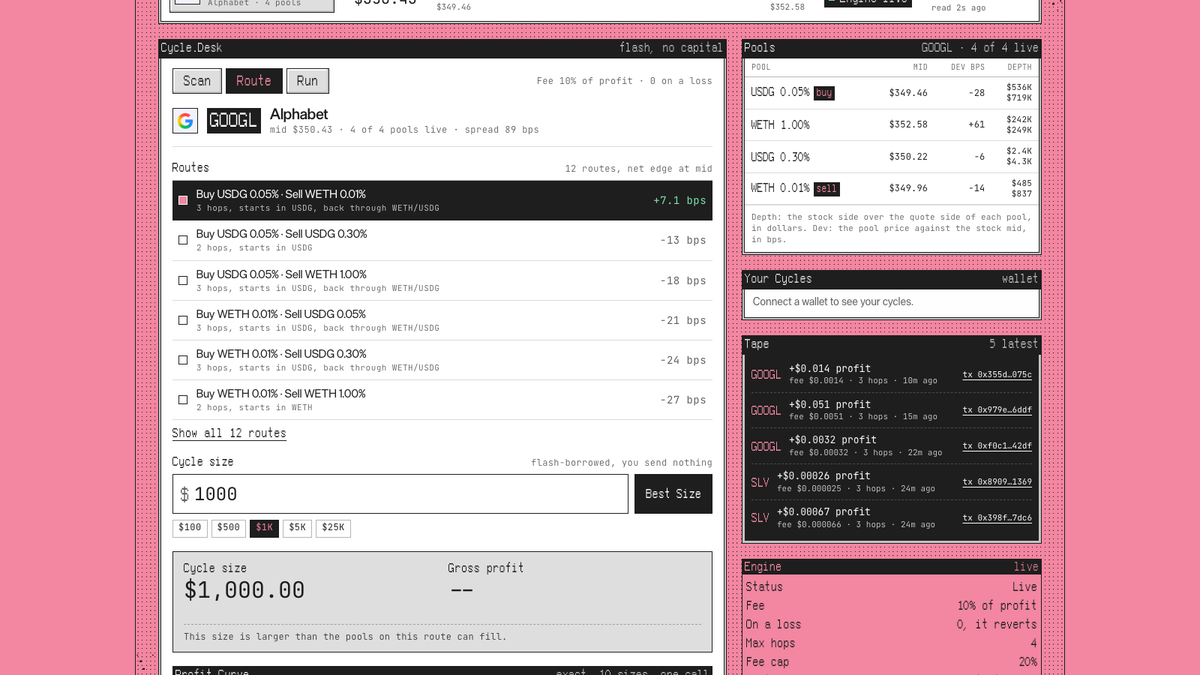Click the -27 bps net edge value

[x=683, y=400]
